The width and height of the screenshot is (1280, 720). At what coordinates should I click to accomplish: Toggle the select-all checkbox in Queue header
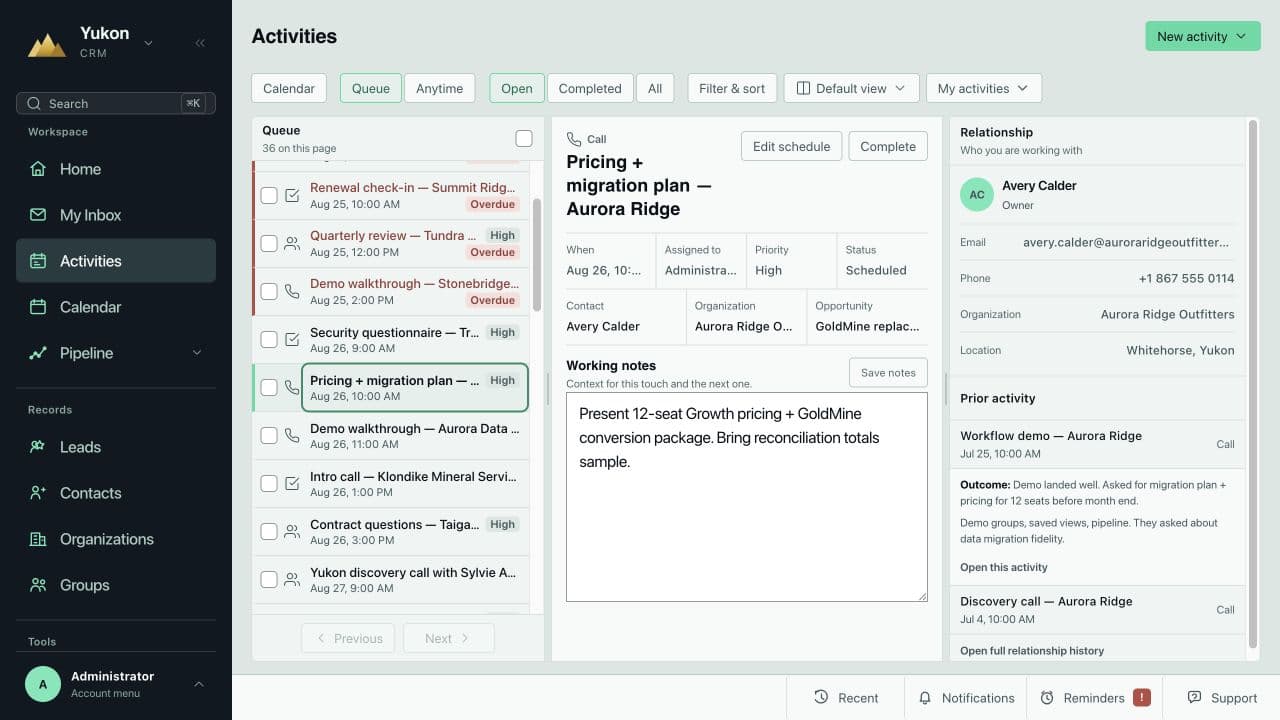pyautogui.click(x=524, y=138)
